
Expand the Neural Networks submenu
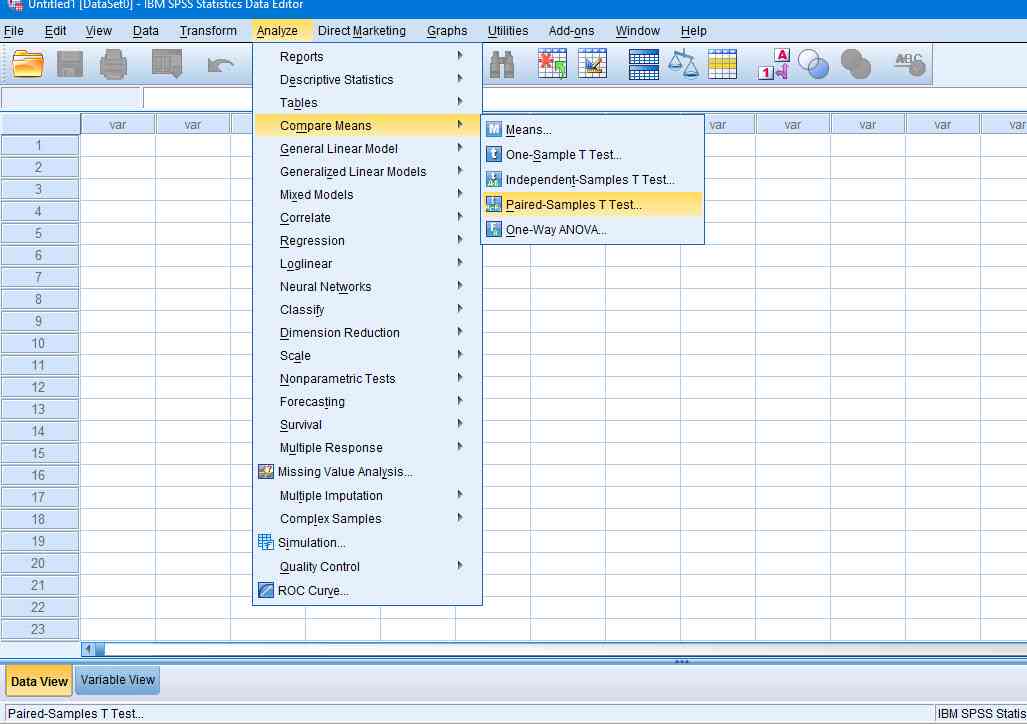click(x=367, y=286)
